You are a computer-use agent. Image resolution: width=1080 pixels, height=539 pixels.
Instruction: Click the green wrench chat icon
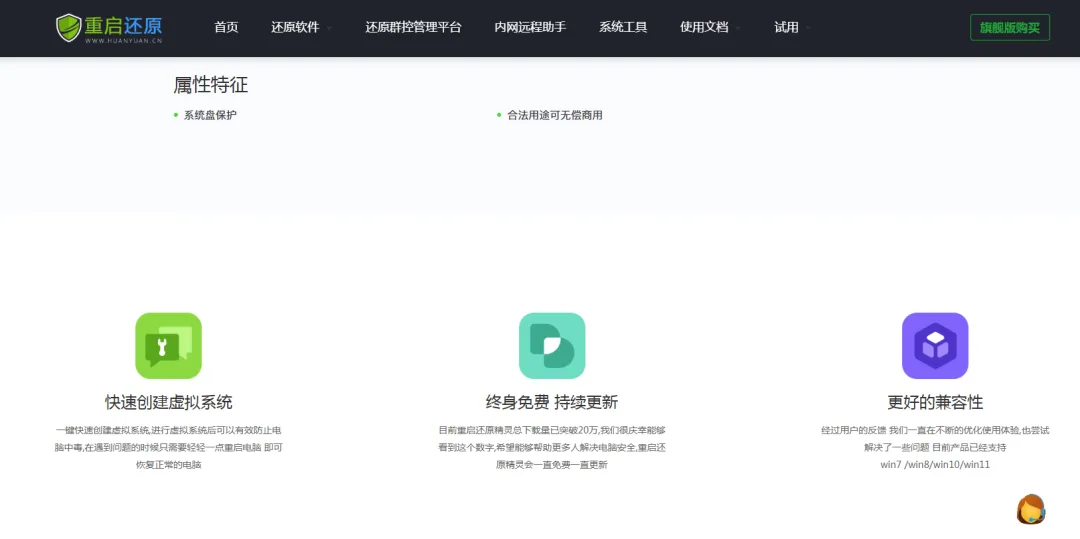click(x=168, y=346)
